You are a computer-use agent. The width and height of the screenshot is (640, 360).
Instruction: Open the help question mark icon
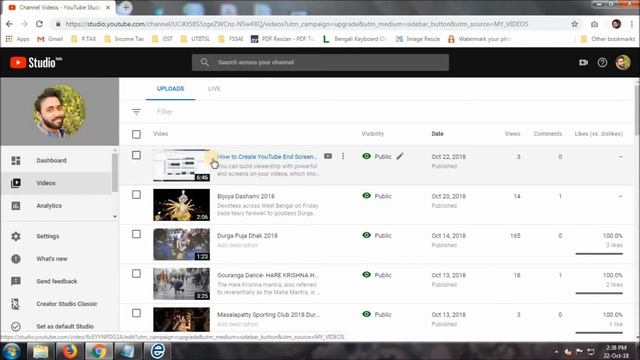pyautogui.click(x=602, y=62)
